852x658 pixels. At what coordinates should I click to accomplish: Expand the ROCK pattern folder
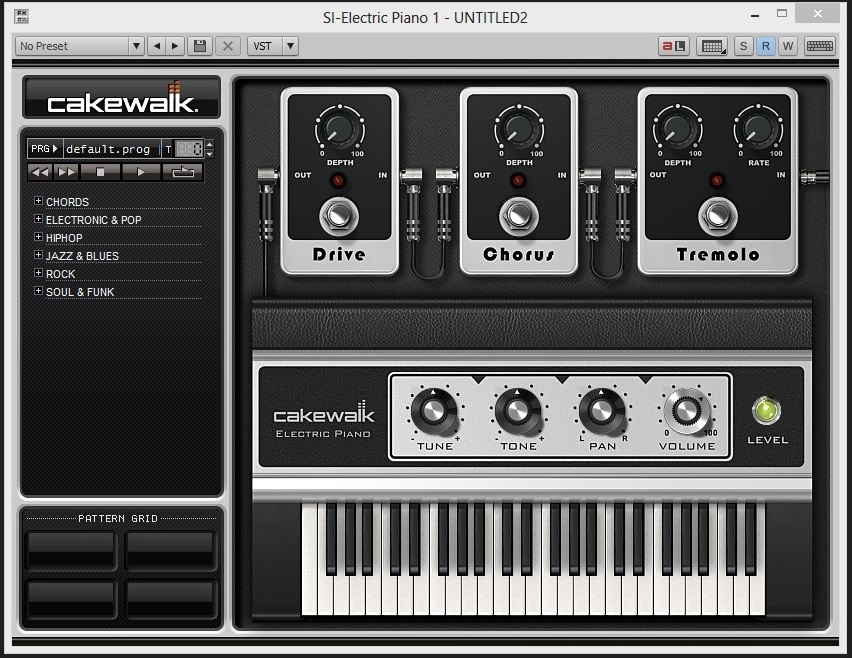pos(38,272)
